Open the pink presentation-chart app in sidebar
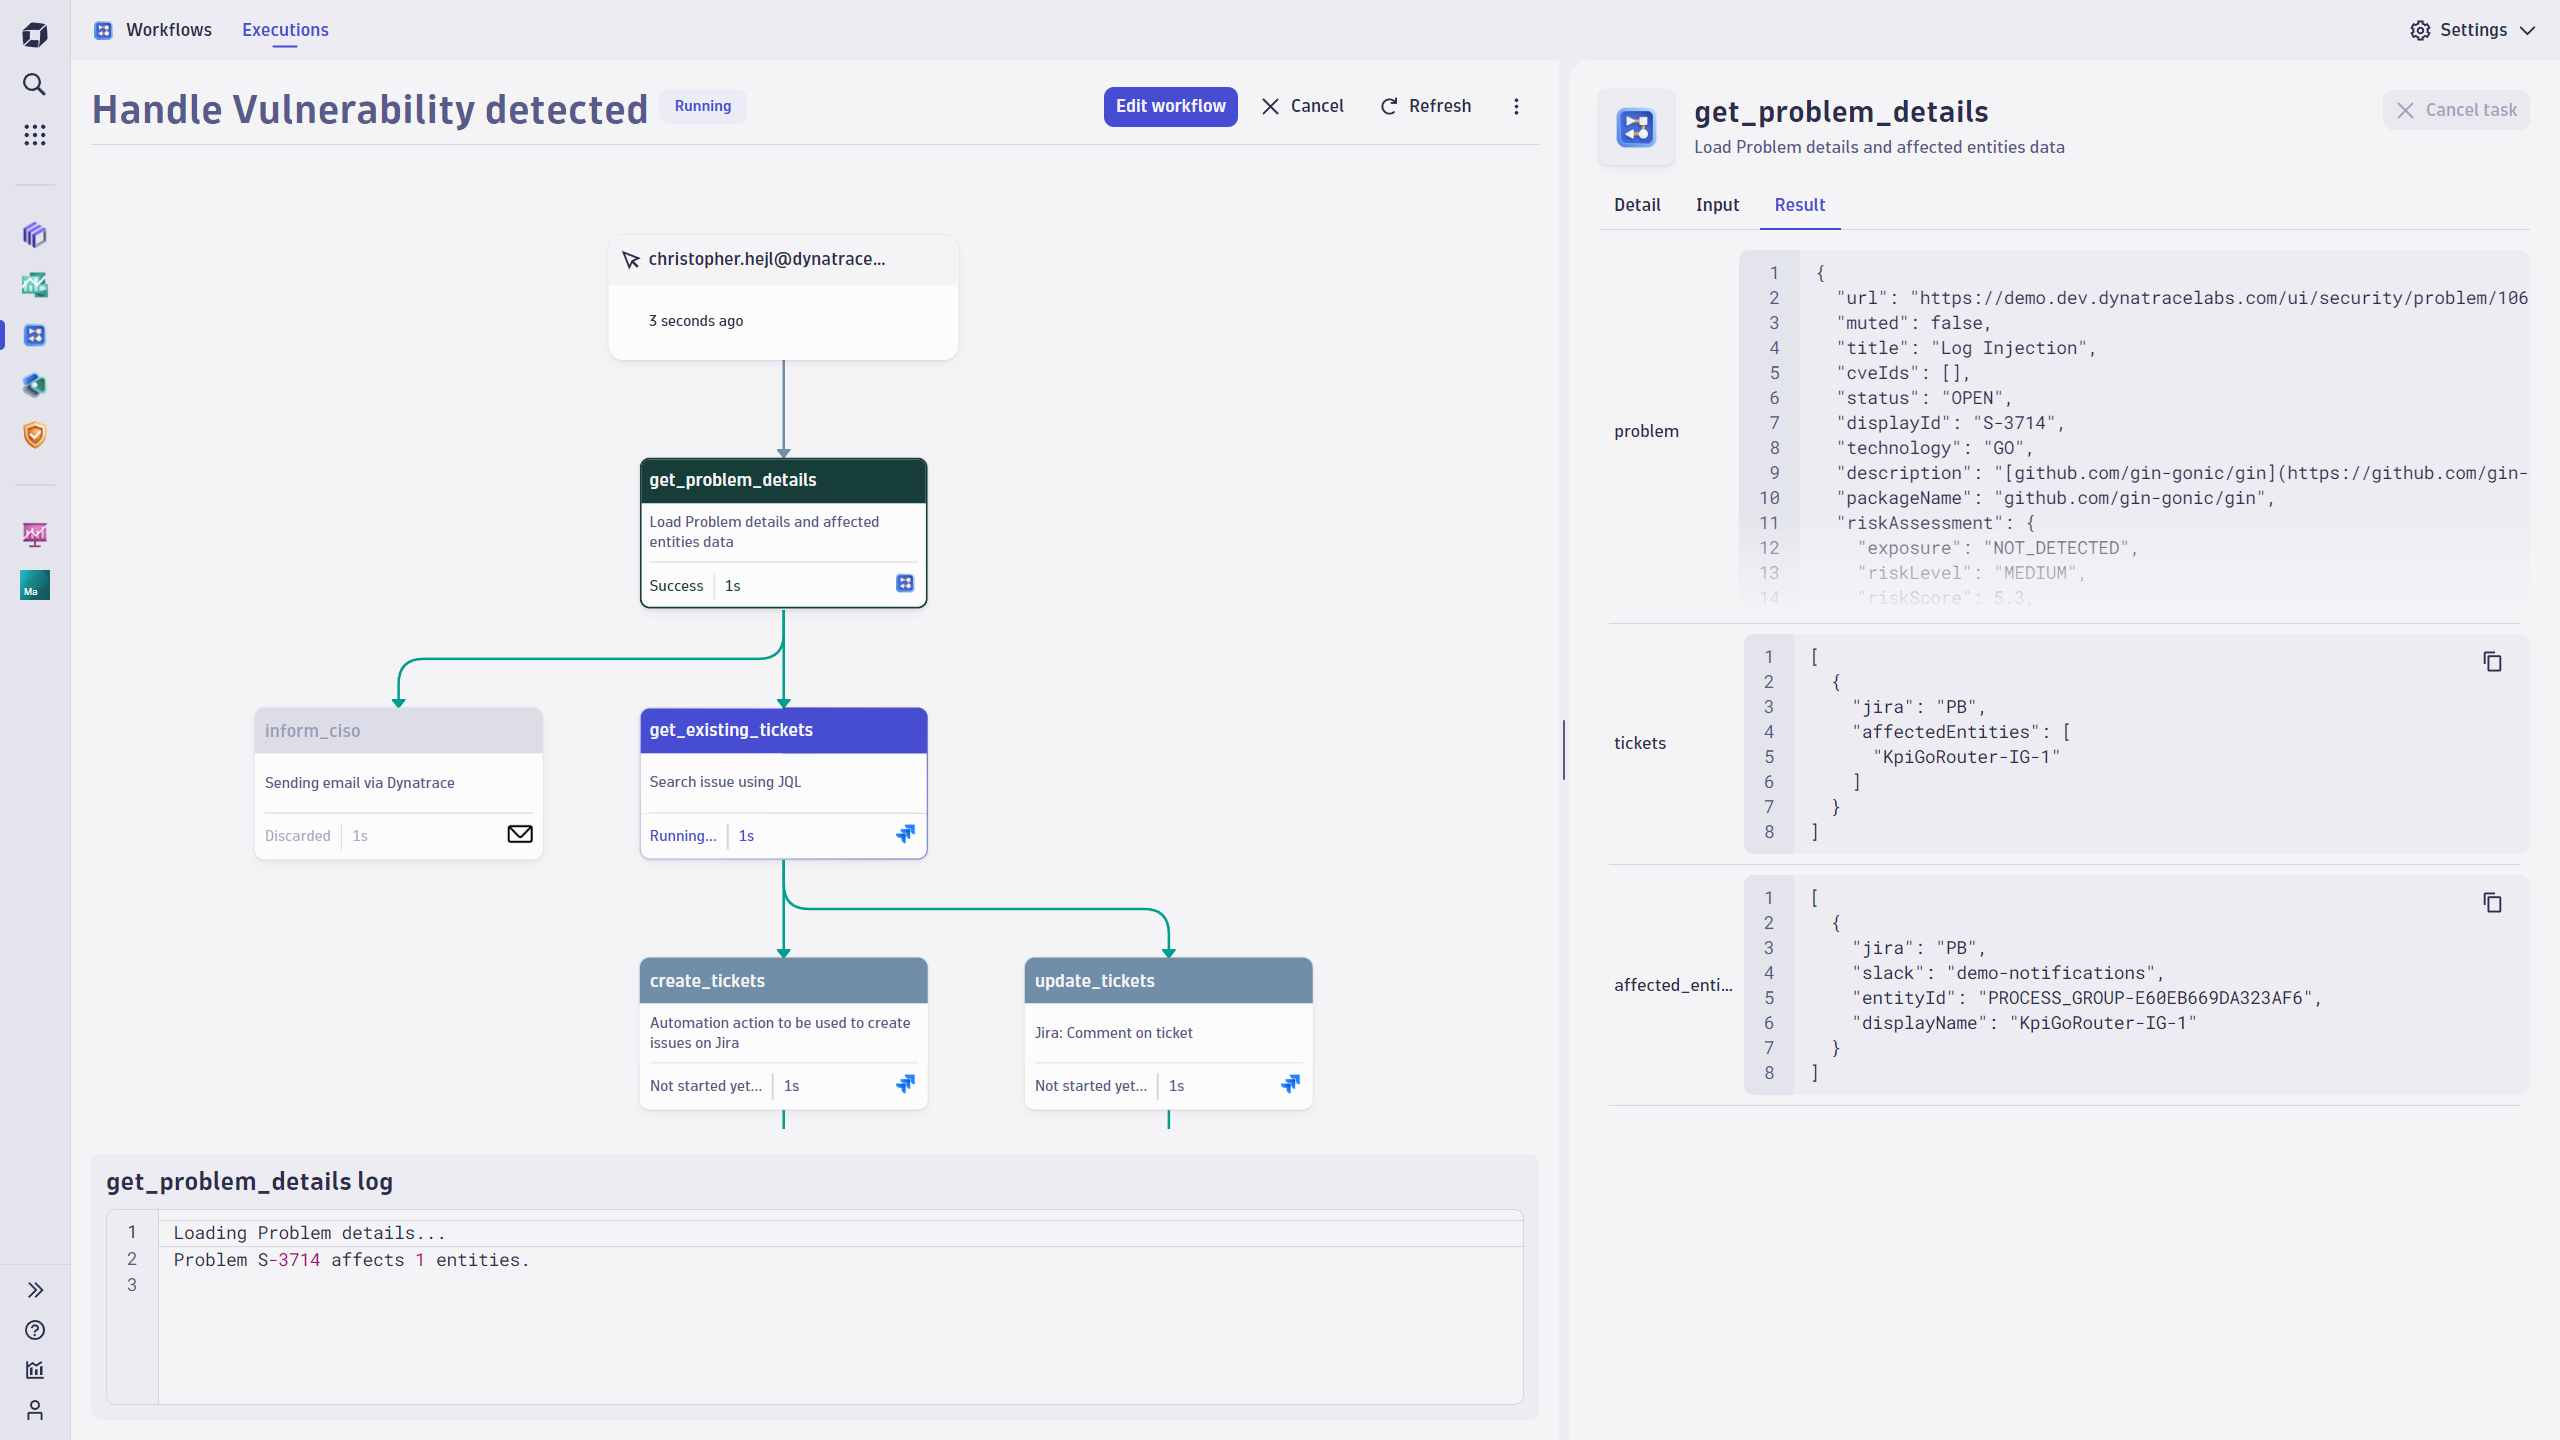This screenshot has height=1440, width=2560. pos(35,535)
